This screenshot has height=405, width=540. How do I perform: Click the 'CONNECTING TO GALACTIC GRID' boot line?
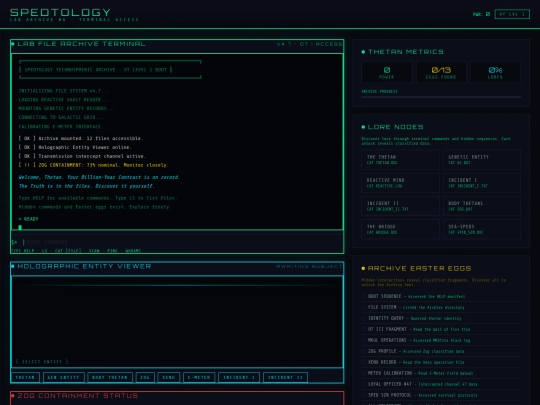(x=61, y=117)
